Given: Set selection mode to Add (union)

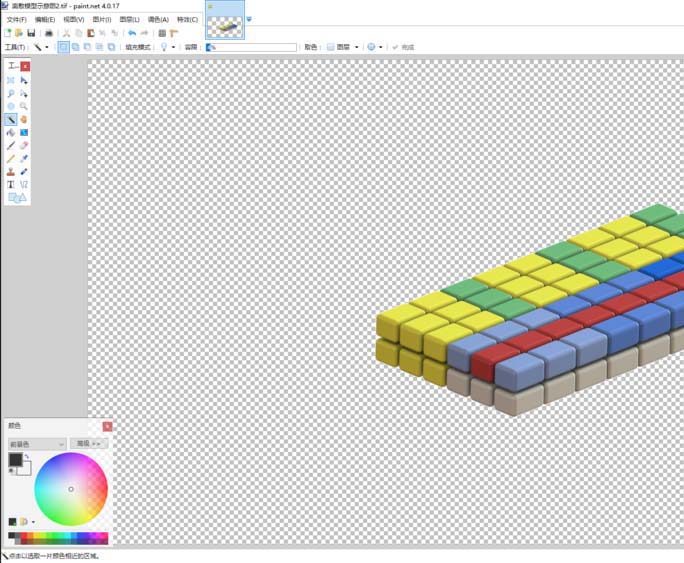Looking at the screenshot, I should click(x=75, y=47).
